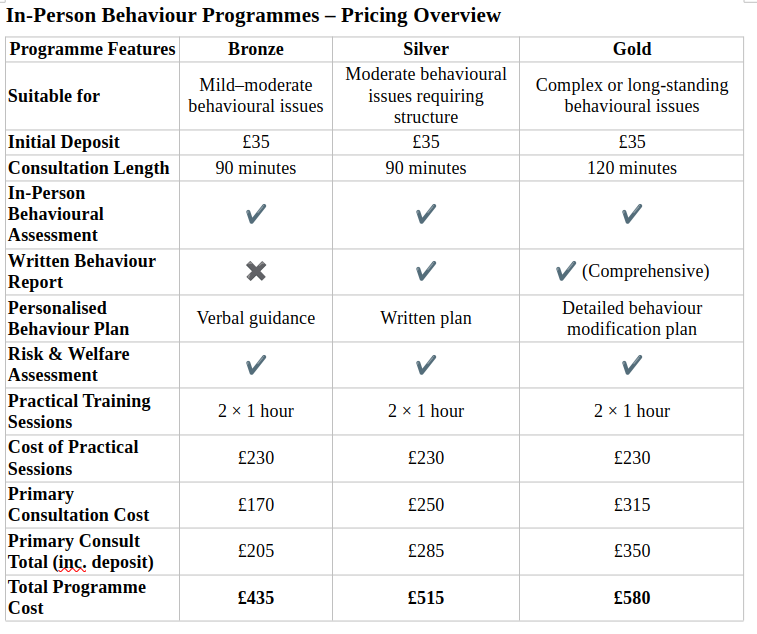757x634 pixels.
Task: Click the Gold Comprehensive report checkmark
Action: tap(565, 271)
